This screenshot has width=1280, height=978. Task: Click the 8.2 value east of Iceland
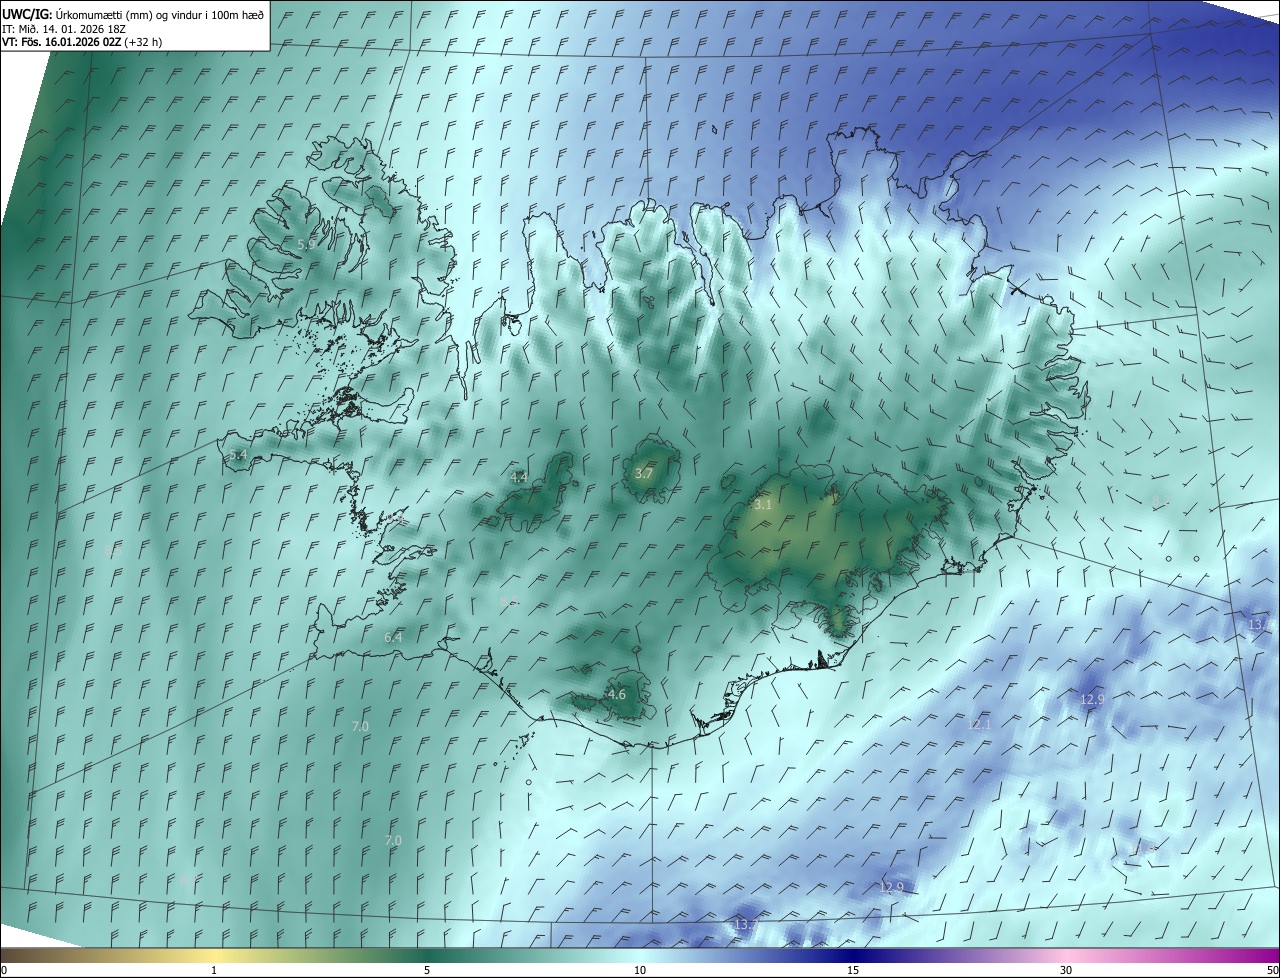coord(1160,501)
